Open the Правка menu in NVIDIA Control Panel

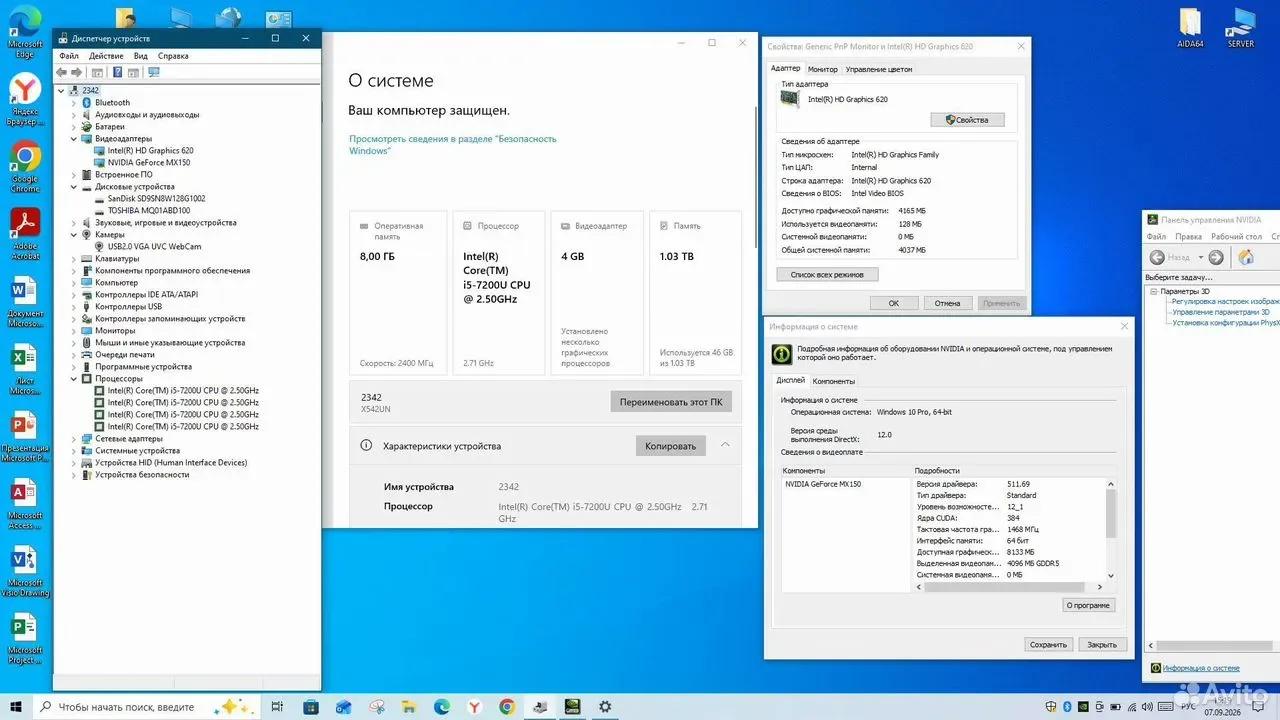[1189, 237]
